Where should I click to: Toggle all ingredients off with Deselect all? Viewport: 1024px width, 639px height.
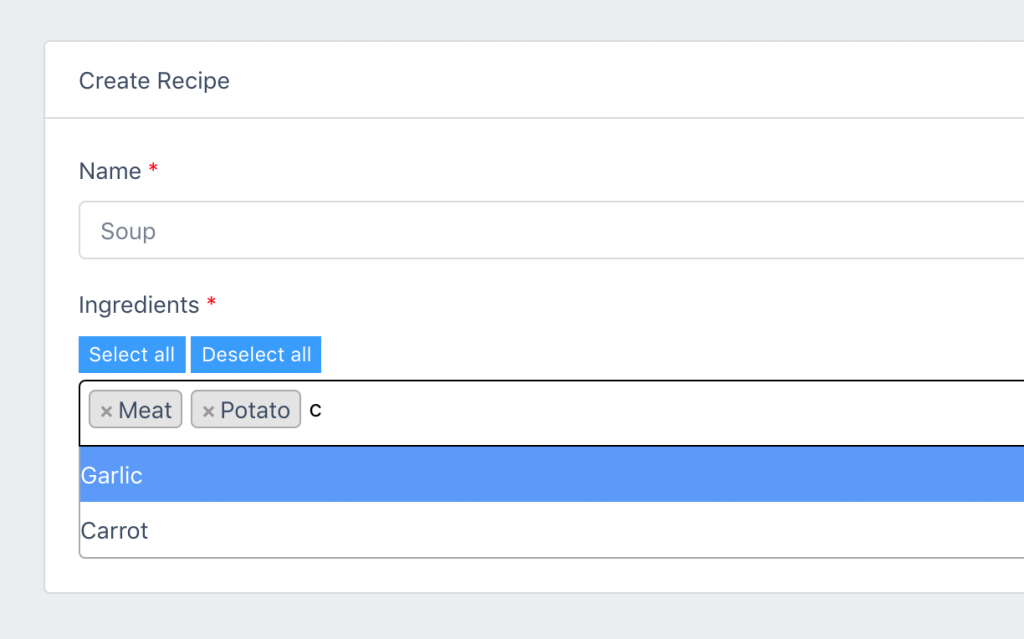click(255, 354)
